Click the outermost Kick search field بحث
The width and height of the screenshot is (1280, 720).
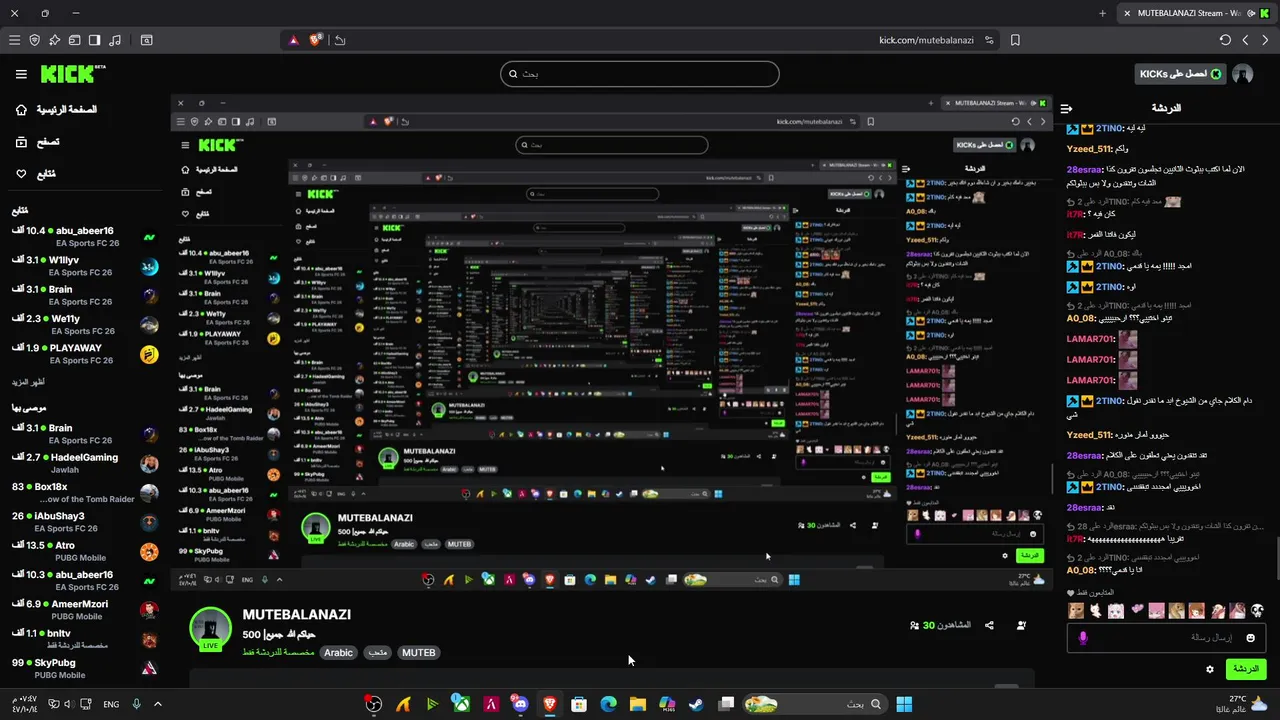tap(640, 74)
